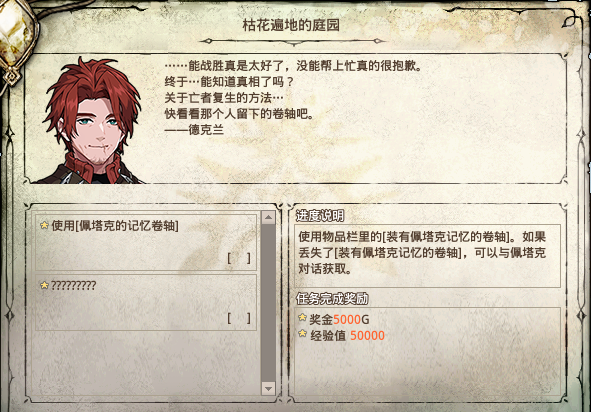Click the star icon next to 经验值 50000
This screenshot has width=591, height=412.
click(x=302, y=334)
